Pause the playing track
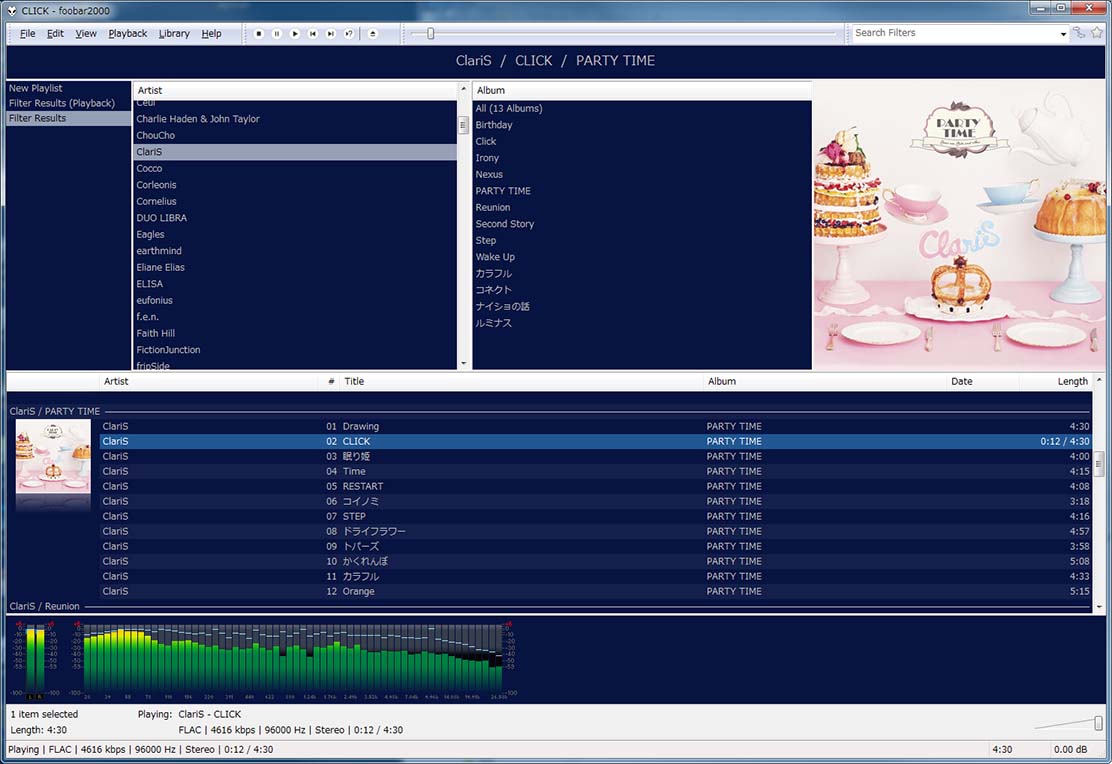 click(277, 33)
